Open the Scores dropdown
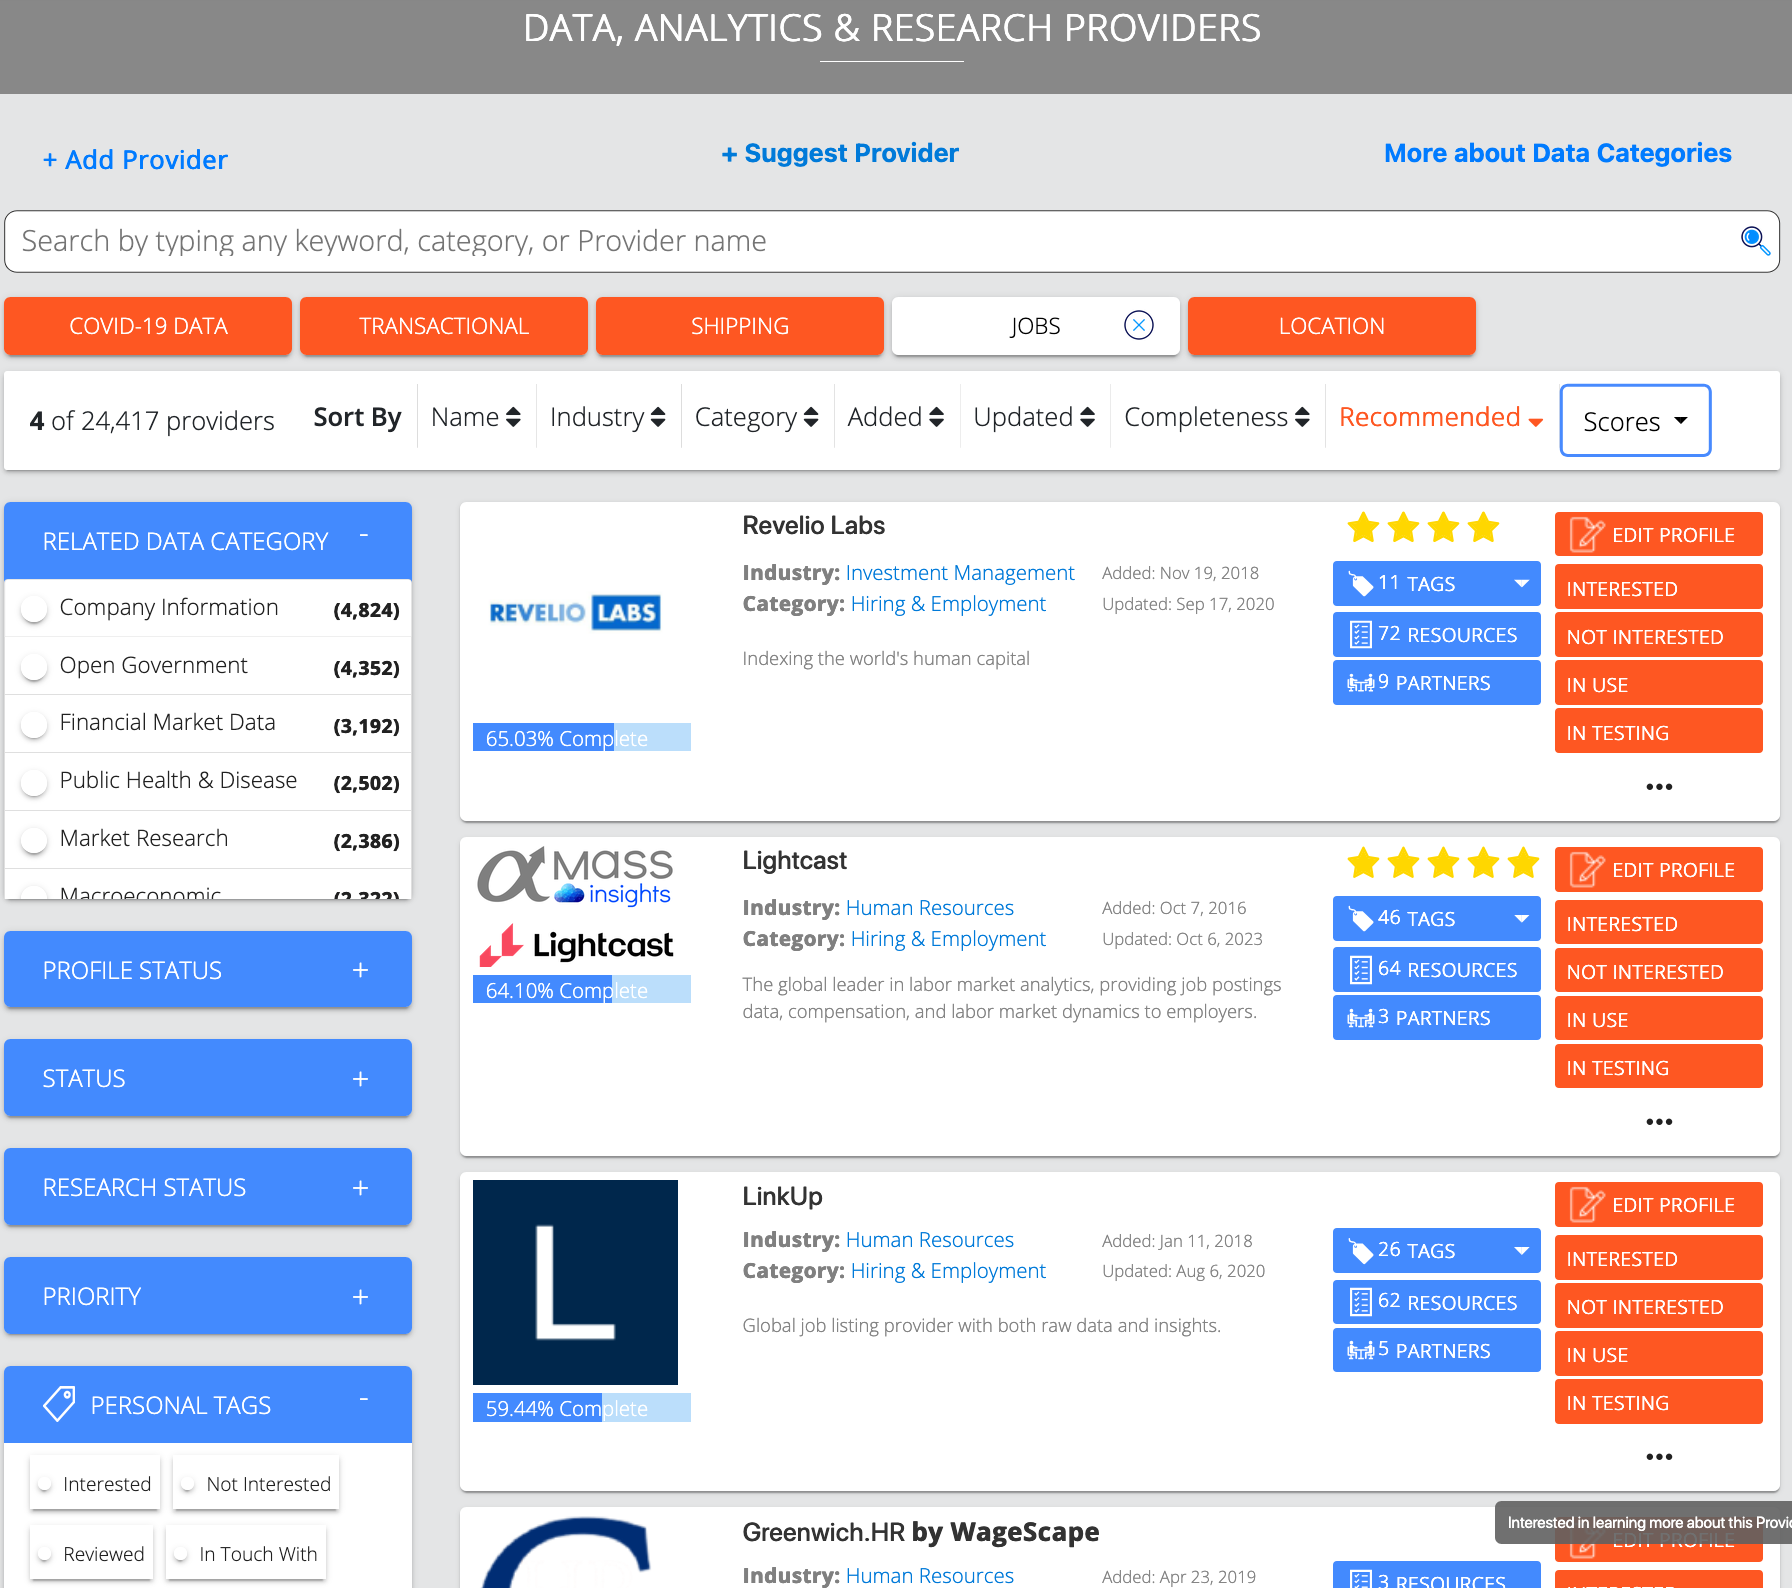This screenshot has width=1792, height=1588. pos(1635,420)
